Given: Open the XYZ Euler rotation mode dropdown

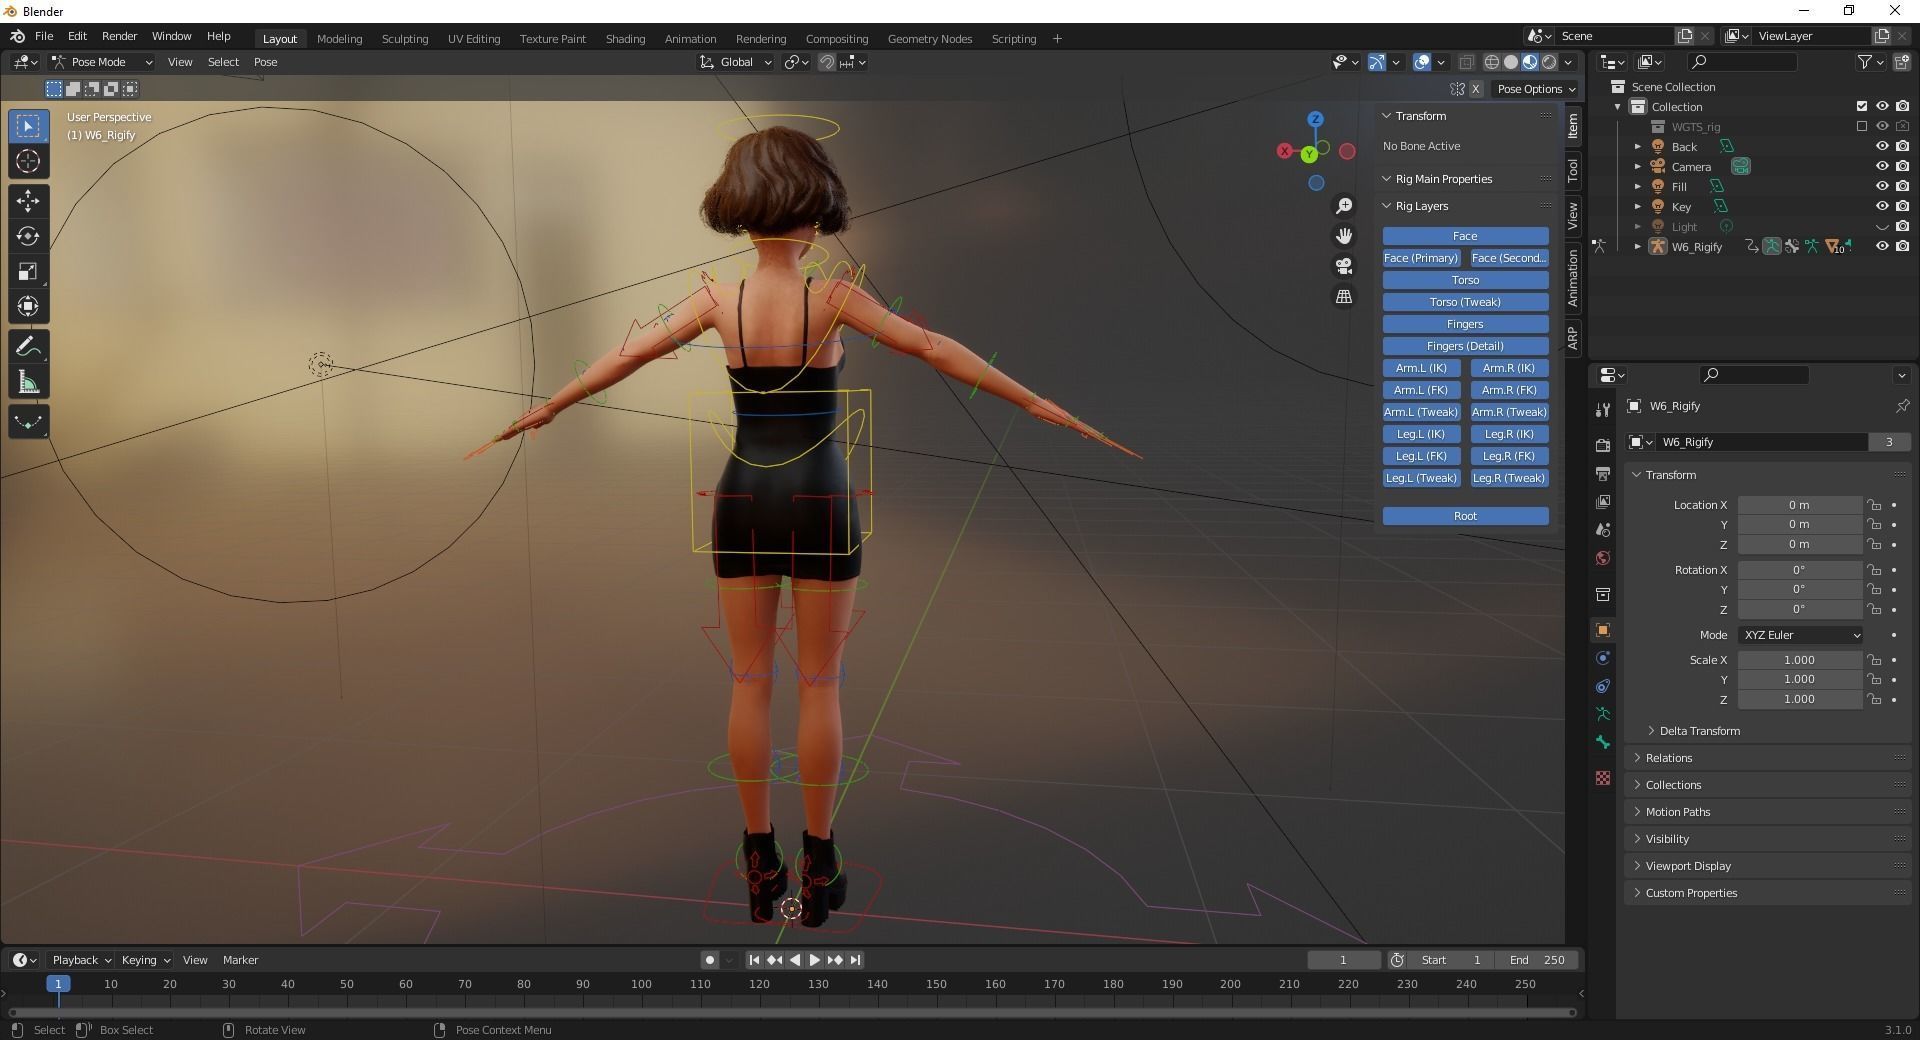Looking at the screenshot, I should 1801,635.
